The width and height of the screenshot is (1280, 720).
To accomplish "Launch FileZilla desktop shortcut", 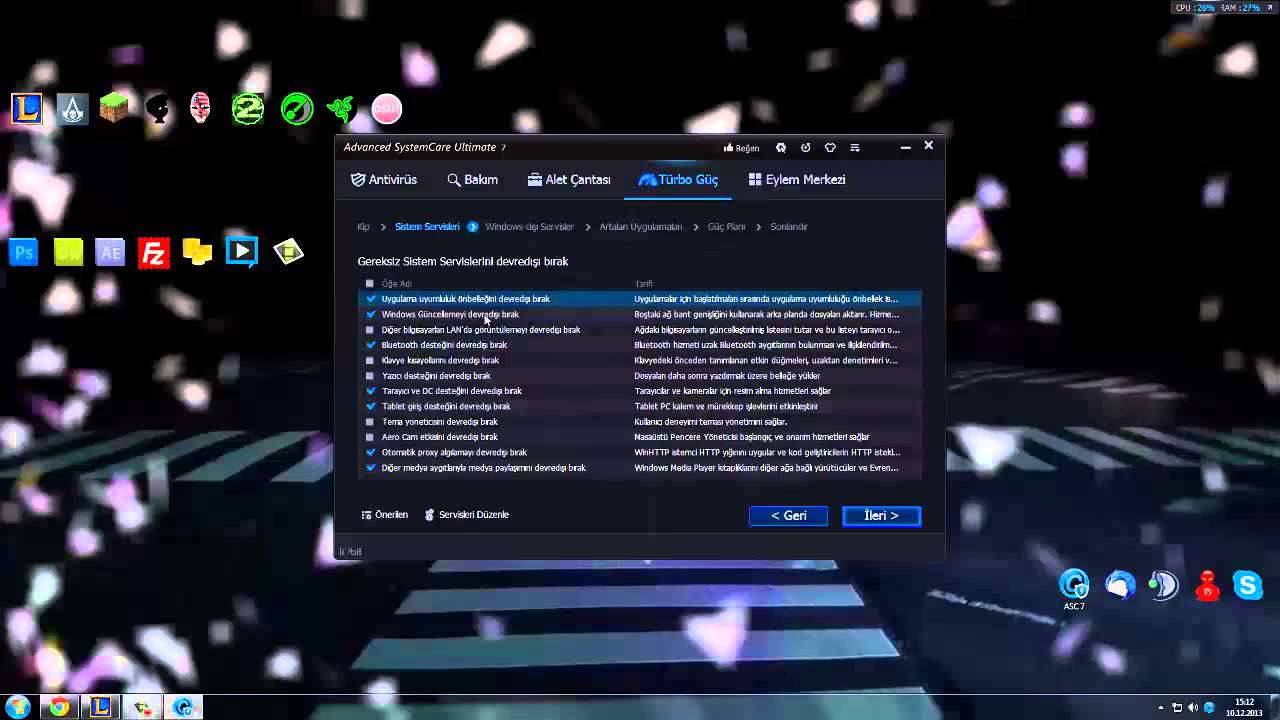I will [x=154, y=252].
